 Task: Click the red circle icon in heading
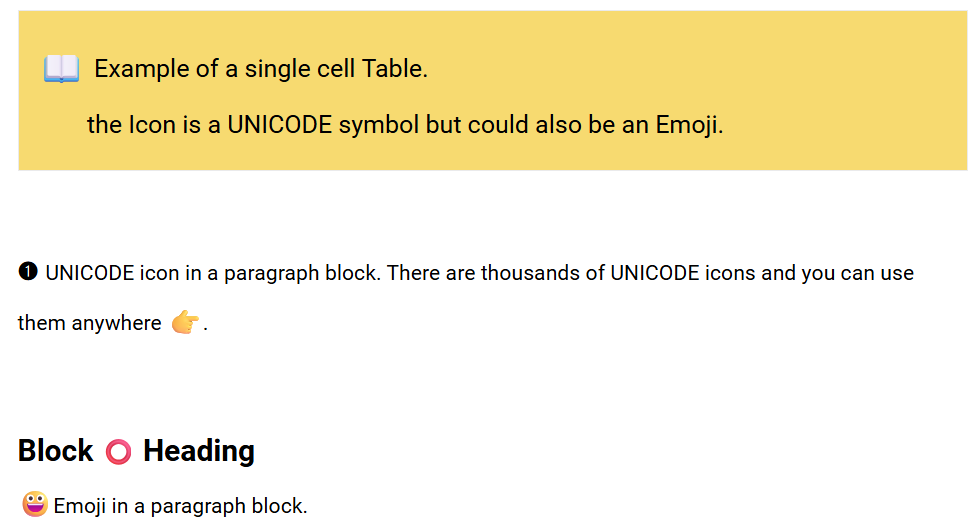pyautogui.click(x=118, y=452)
